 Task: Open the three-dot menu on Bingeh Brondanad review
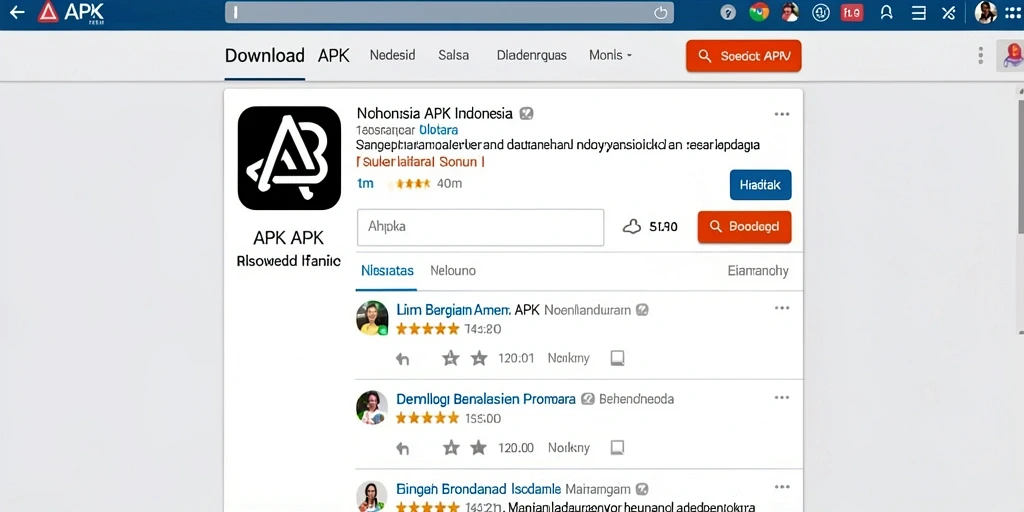click(x=782, y=487)
